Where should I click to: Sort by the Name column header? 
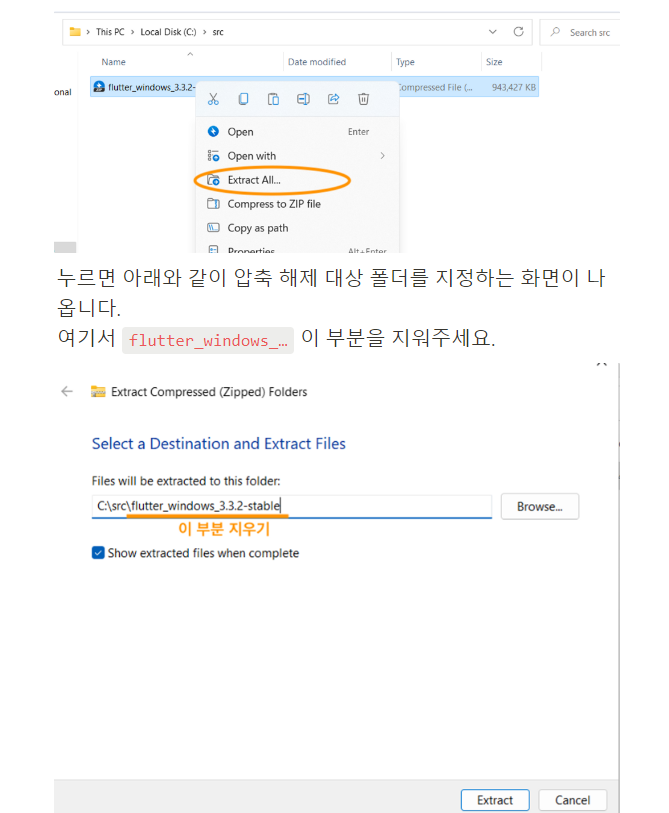tap(114, 62)
